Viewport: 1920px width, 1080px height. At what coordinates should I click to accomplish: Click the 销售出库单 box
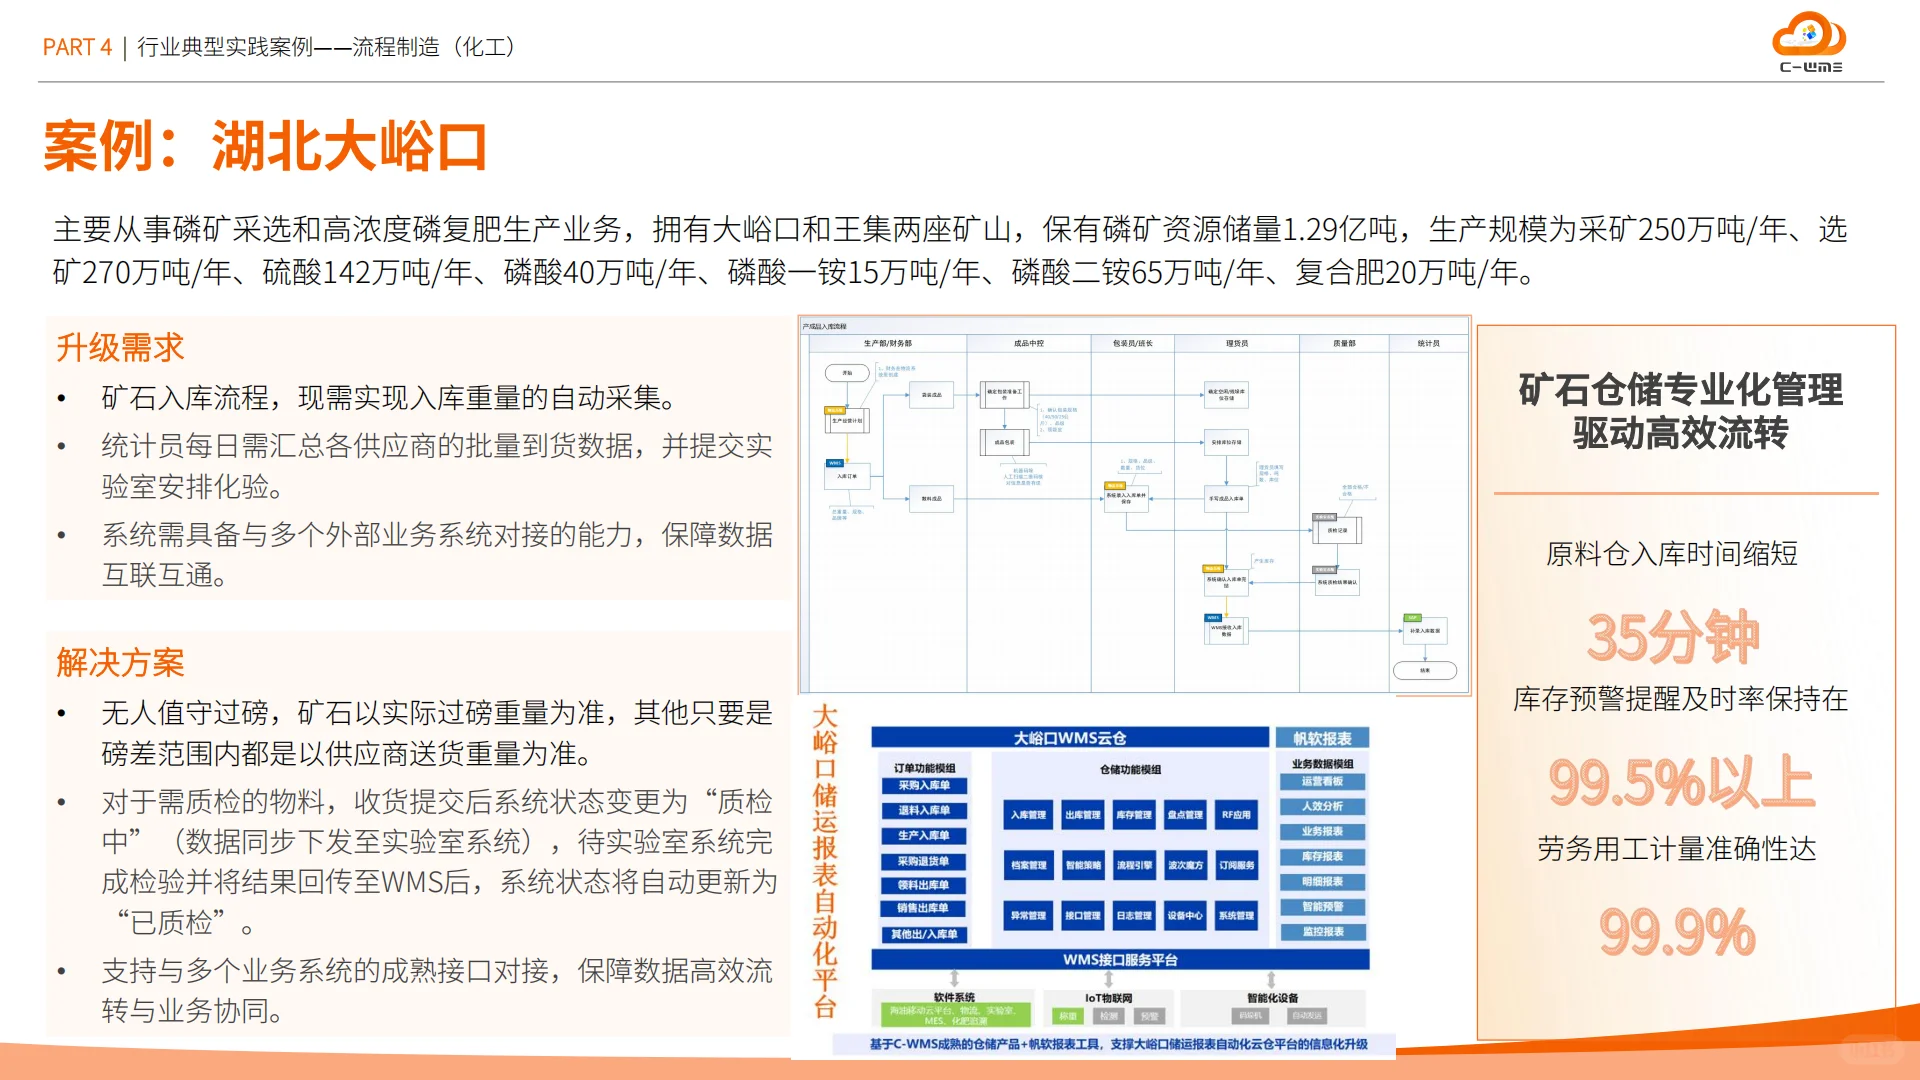pyautogui.click(x=924, y=908)
